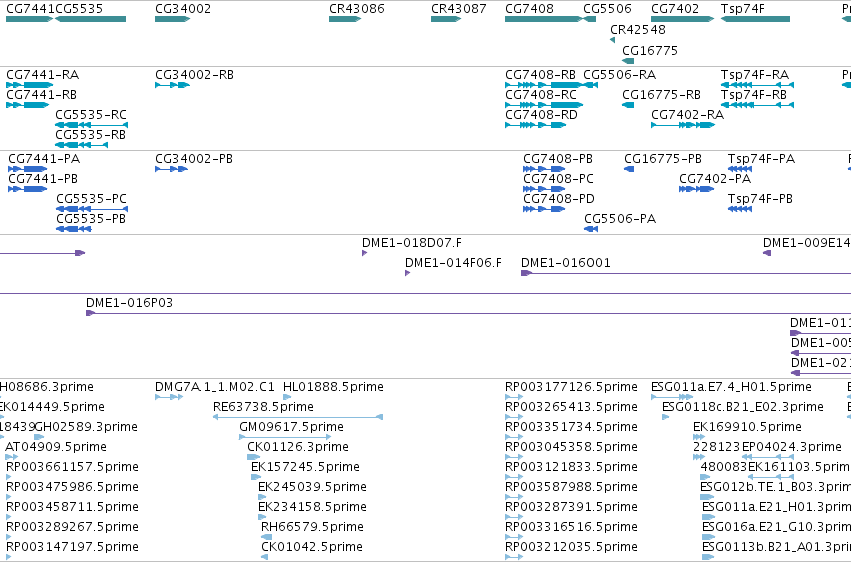
Task: Select the AT04909.5prime EST
Action: [11, 457]
